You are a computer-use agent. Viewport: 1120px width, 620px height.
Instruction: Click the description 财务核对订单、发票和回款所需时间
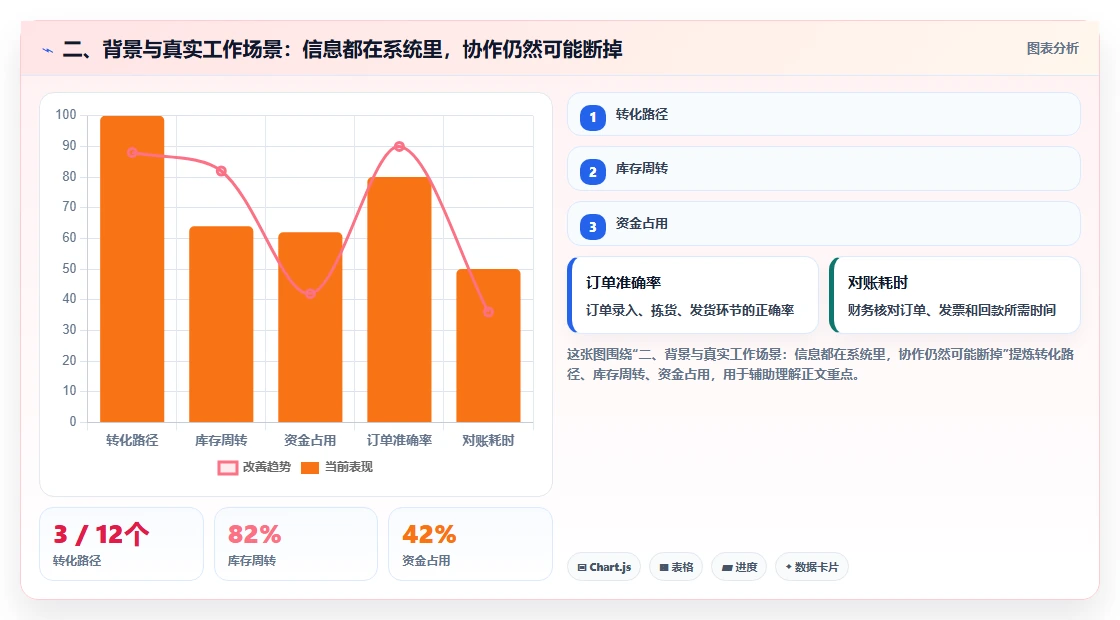(x=951, y=311)
